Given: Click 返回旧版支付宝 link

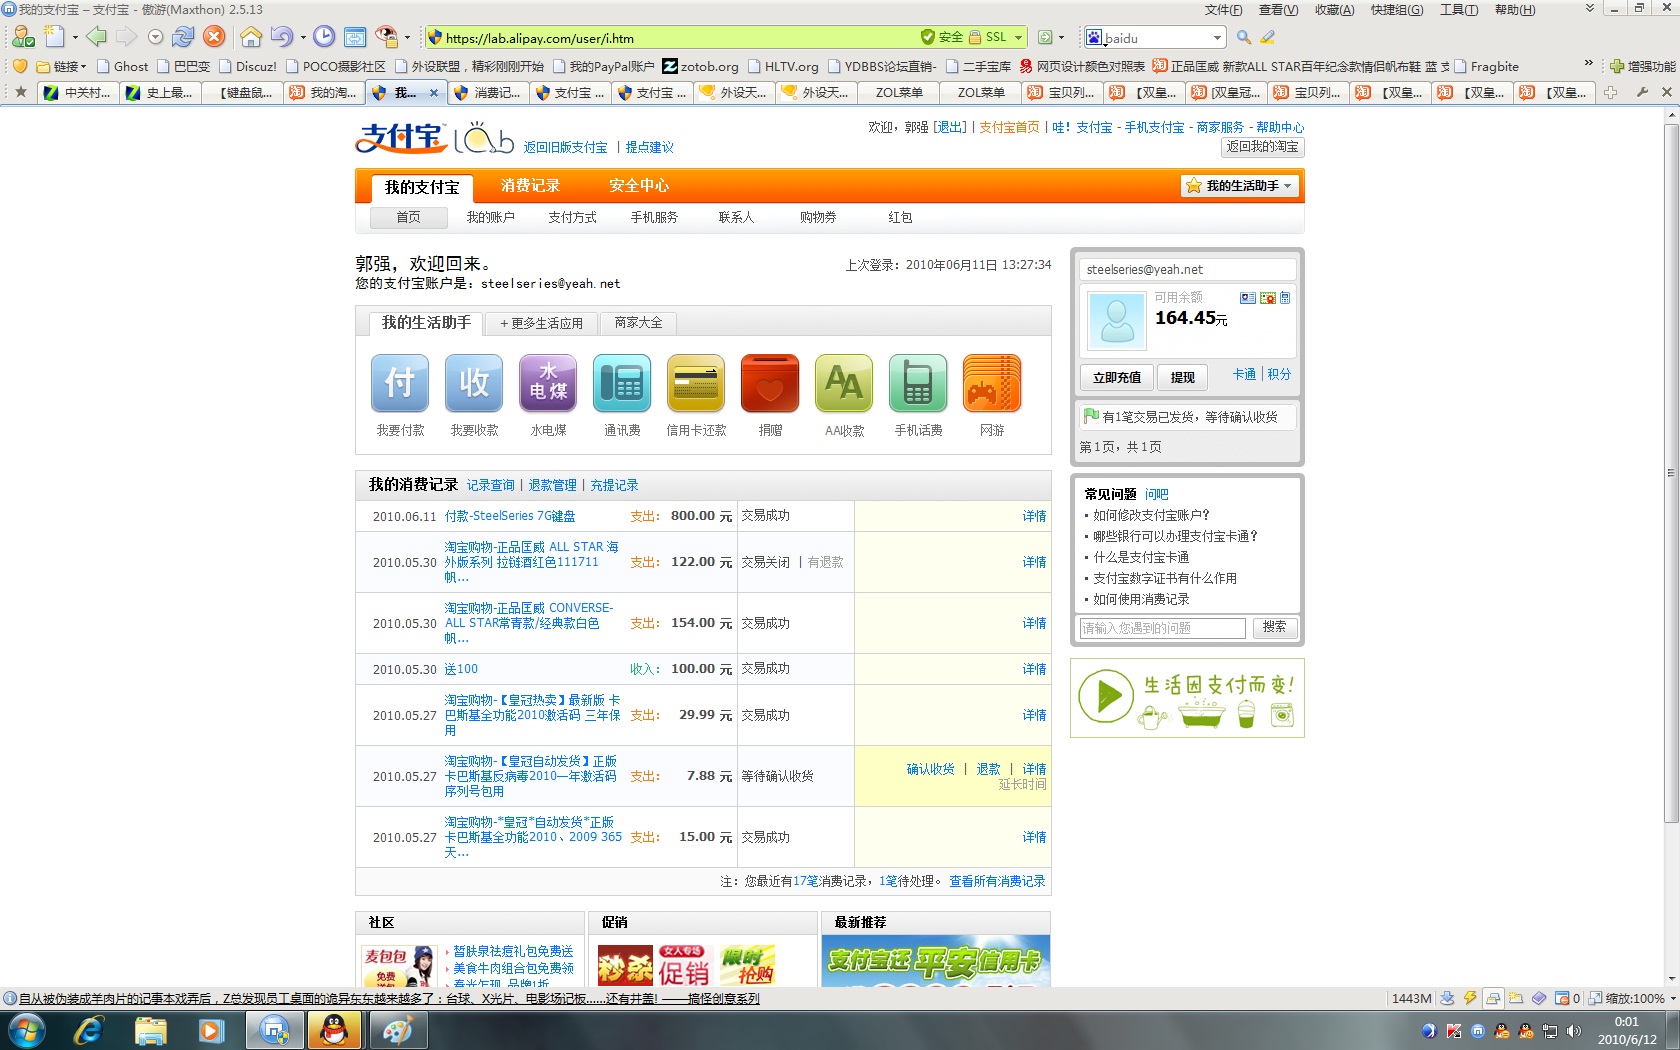Looking at the screenshot, I should click(565, 147).
